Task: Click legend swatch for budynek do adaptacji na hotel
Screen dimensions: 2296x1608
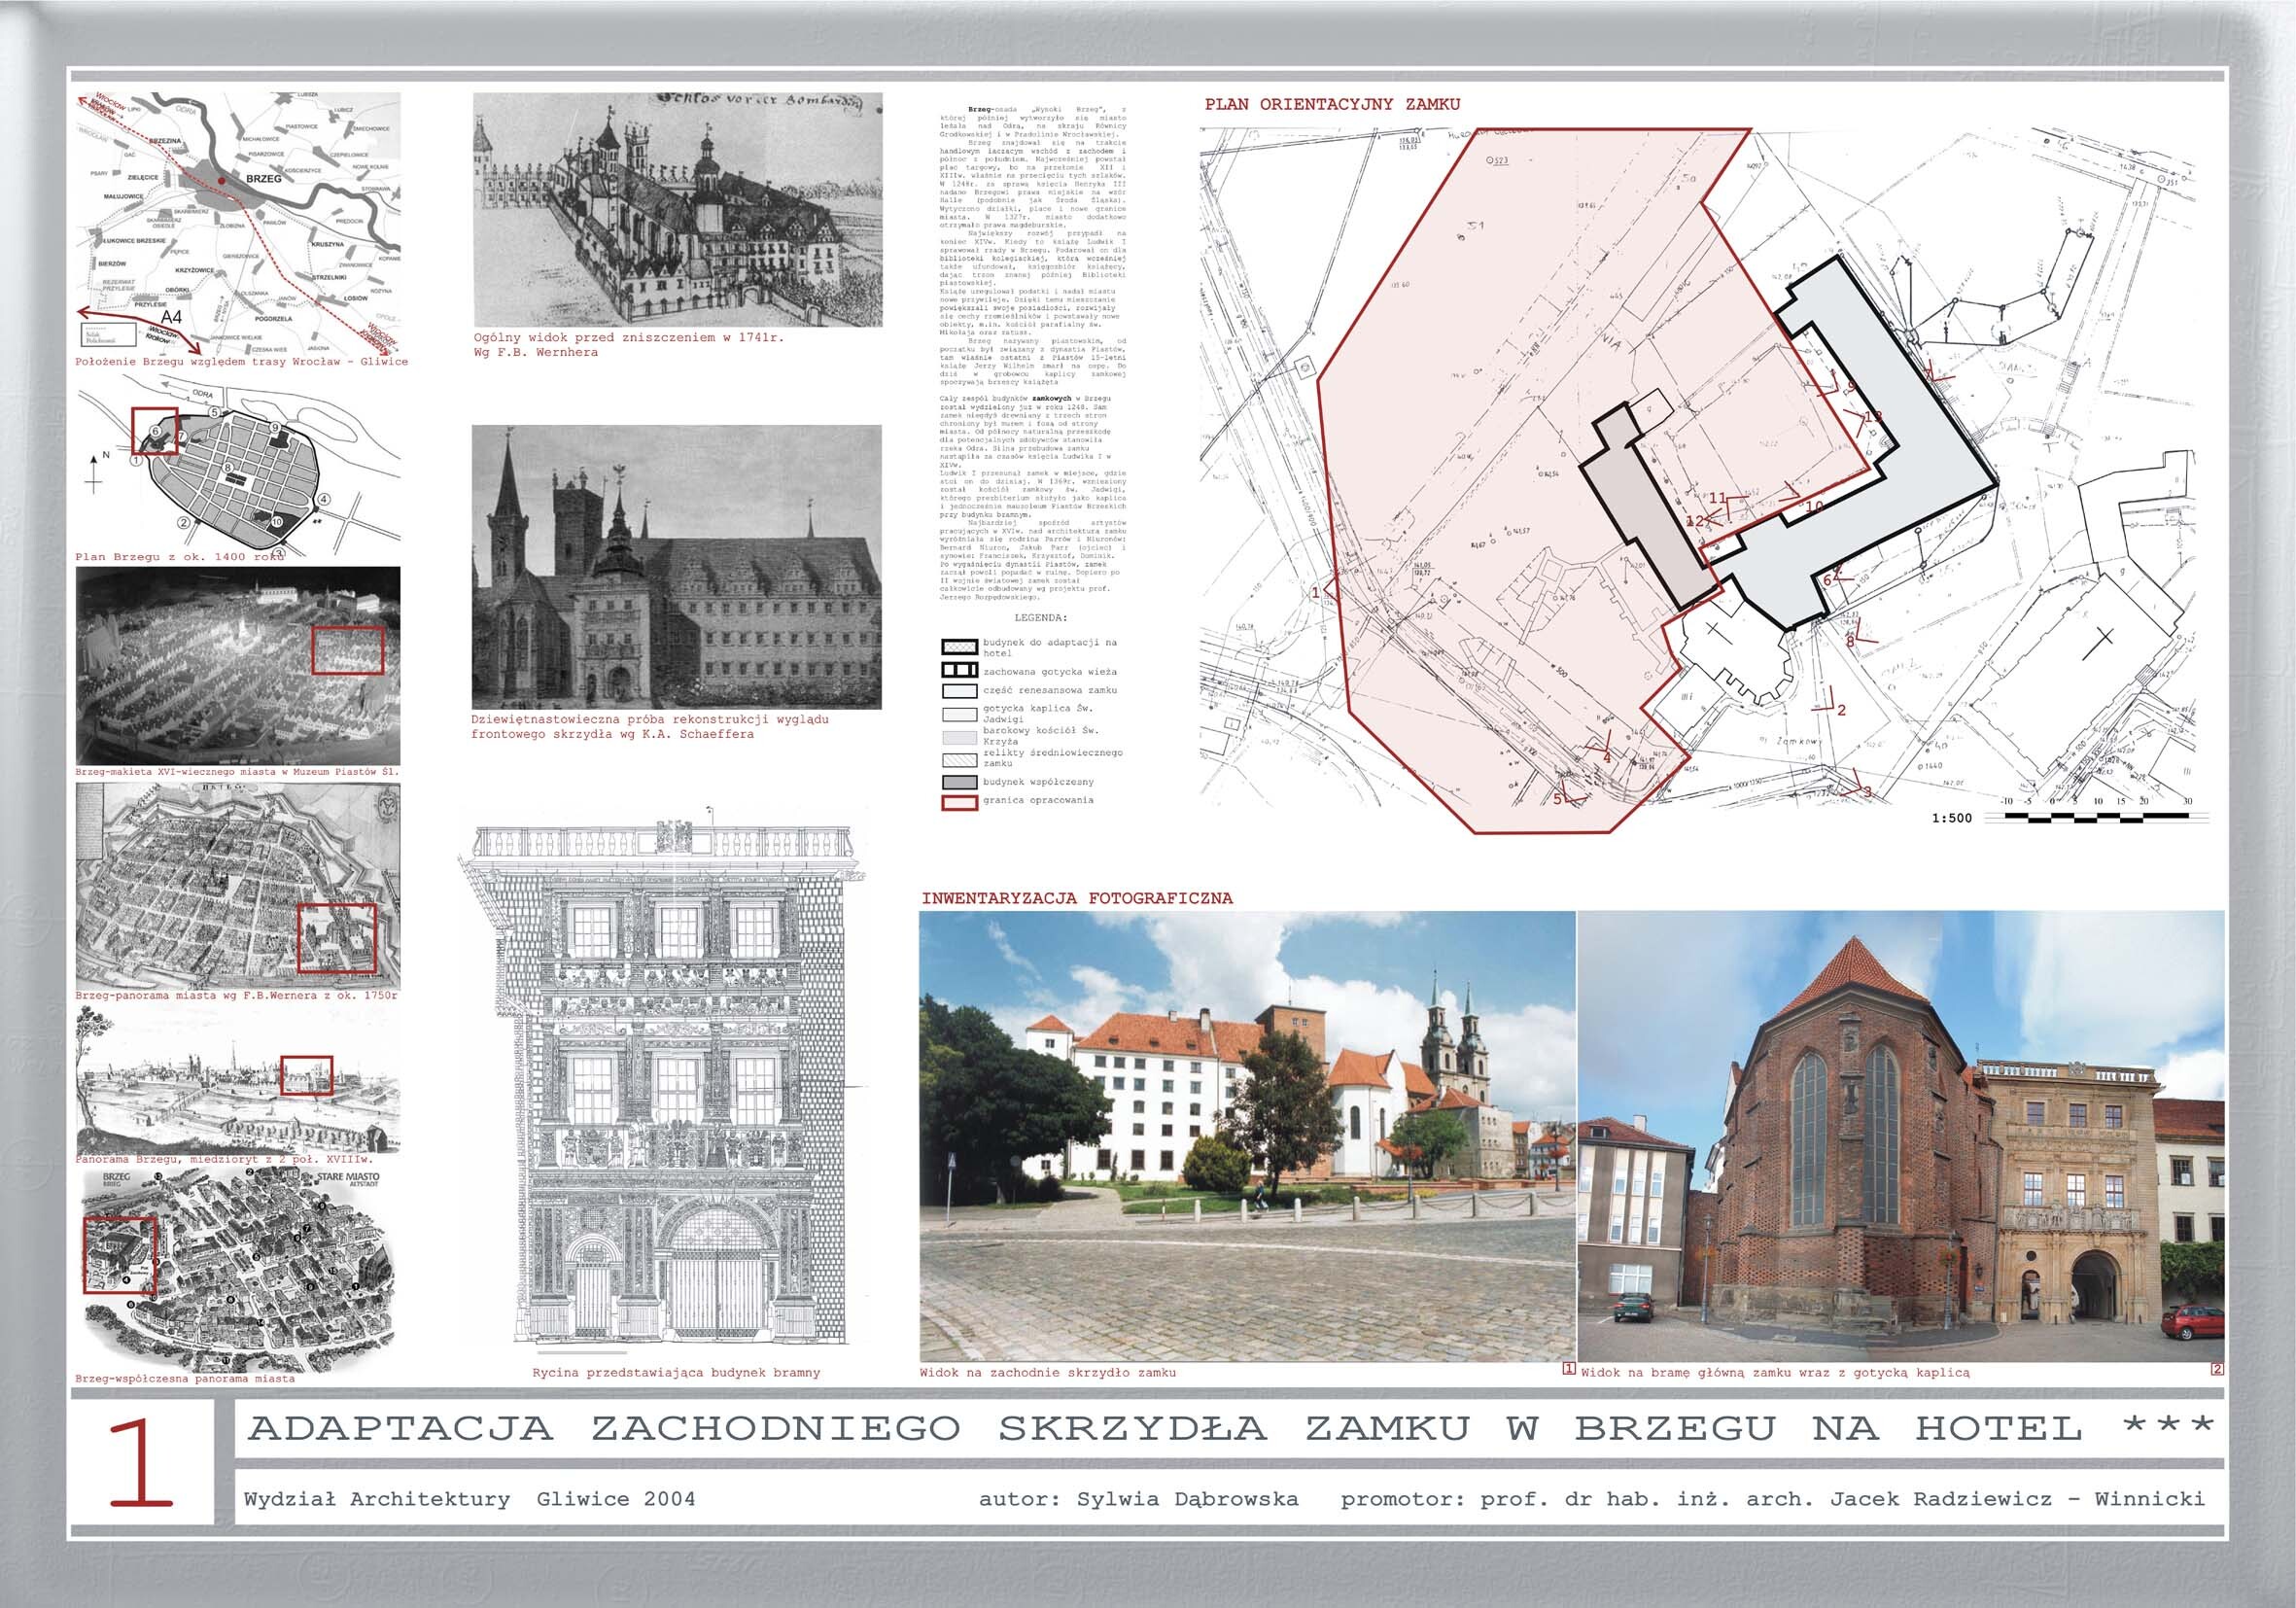Action: coord(959,647)
